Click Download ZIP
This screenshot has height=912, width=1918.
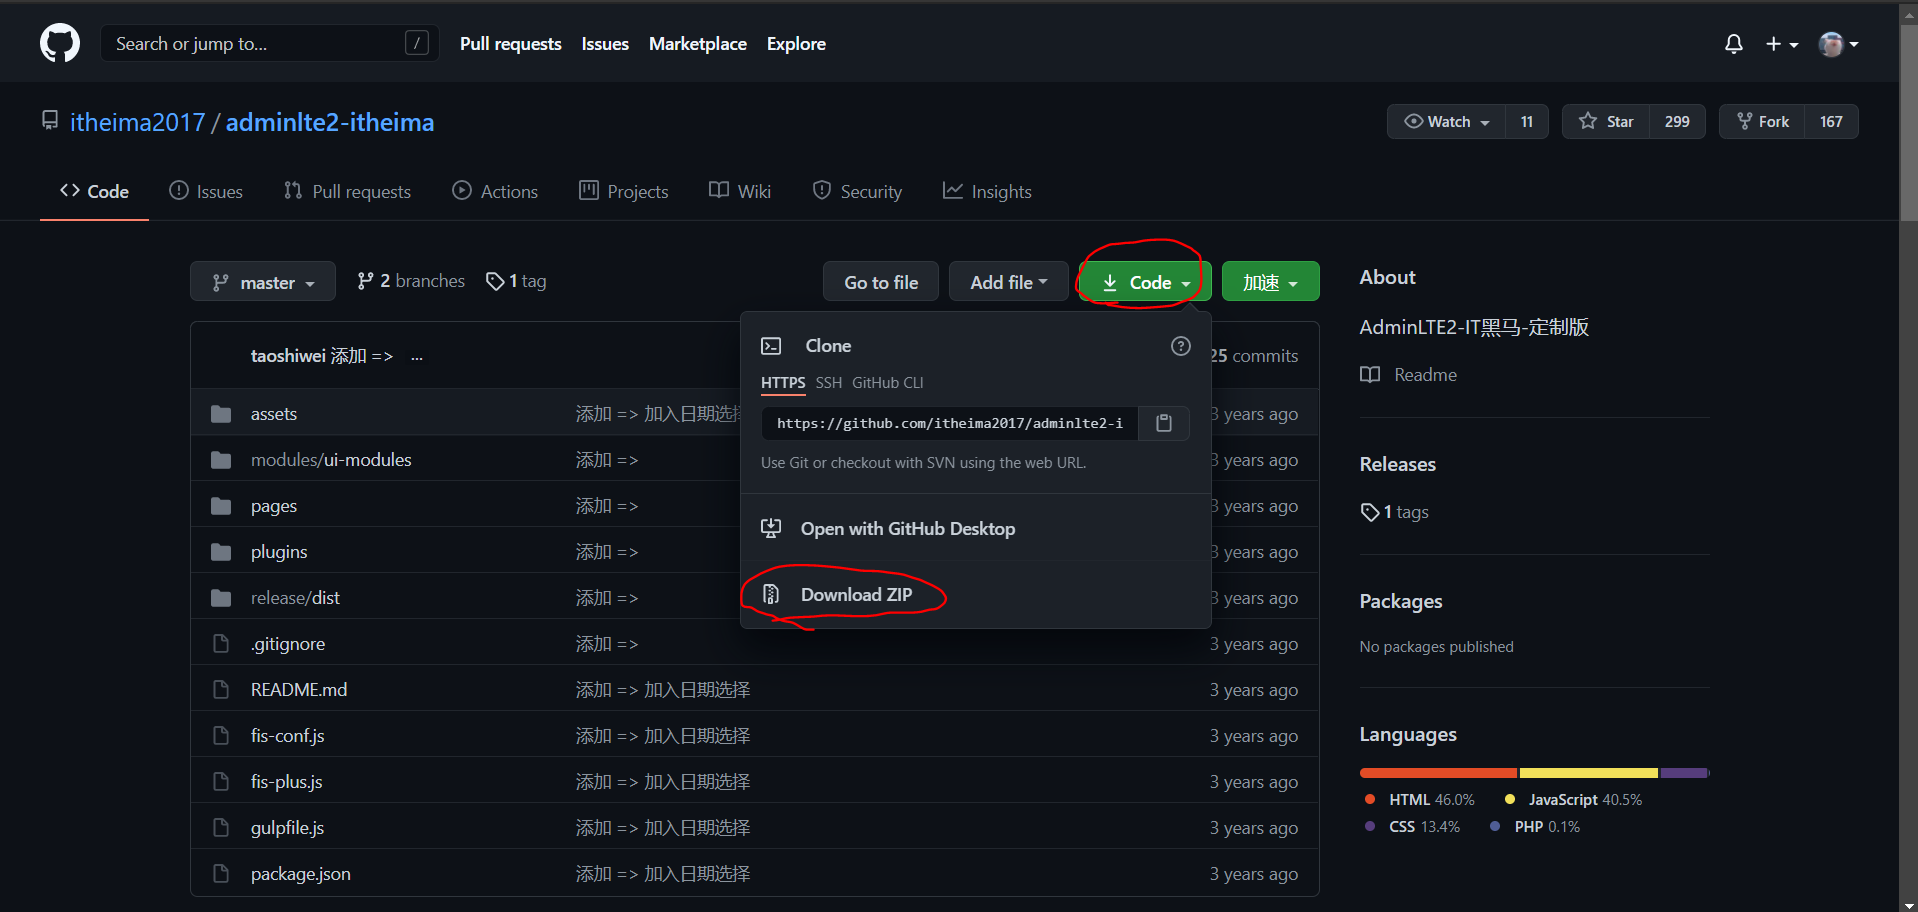tap(975, 595)
